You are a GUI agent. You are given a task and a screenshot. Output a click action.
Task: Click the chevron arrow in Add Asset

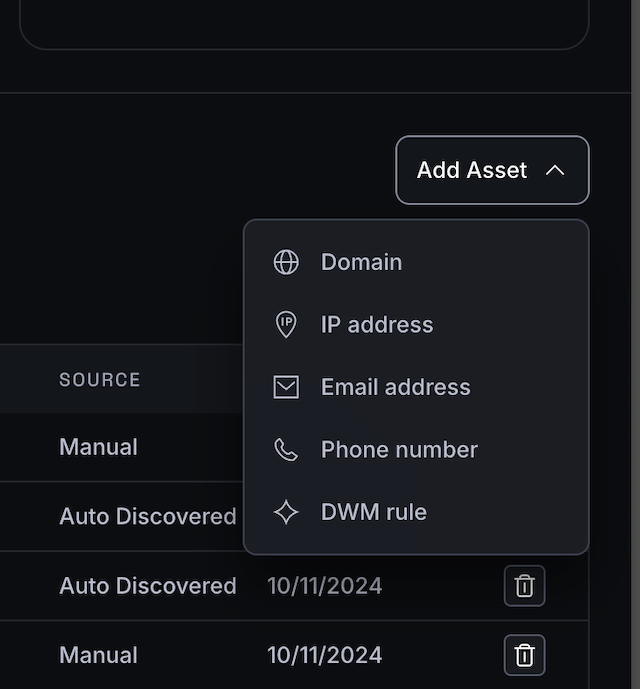(555, 170)
